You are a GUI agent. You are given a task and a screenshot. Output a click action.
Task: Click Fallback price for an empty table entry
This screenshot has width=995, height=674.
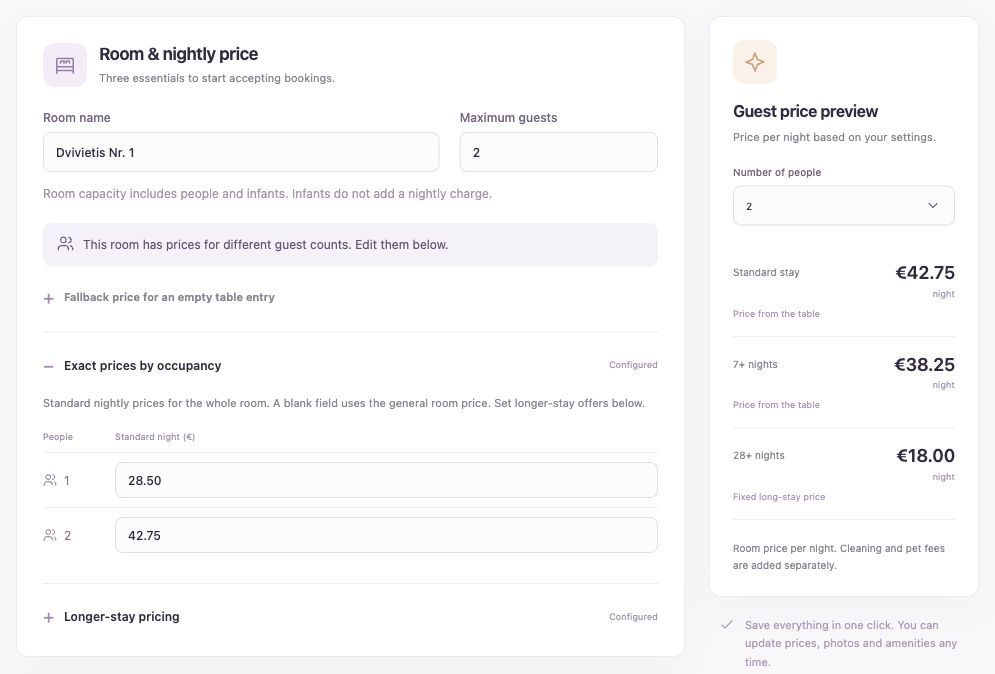(169, 297)
